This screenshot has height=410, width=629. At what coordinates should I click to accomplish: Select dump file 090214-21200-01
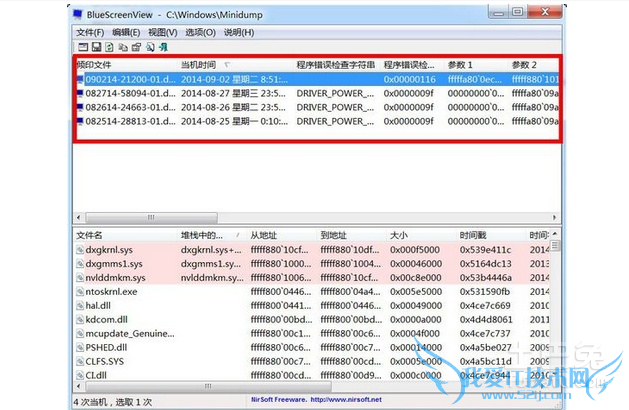tap(130, 79)
